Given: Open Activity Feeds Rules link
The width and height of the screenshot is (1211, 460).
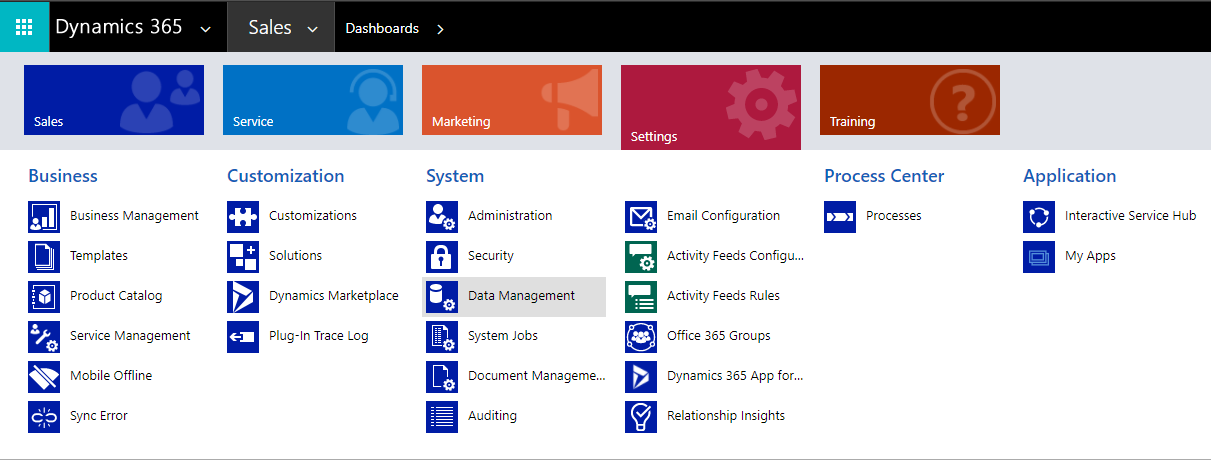Looking at the screenshot, I should coord(723,296).
